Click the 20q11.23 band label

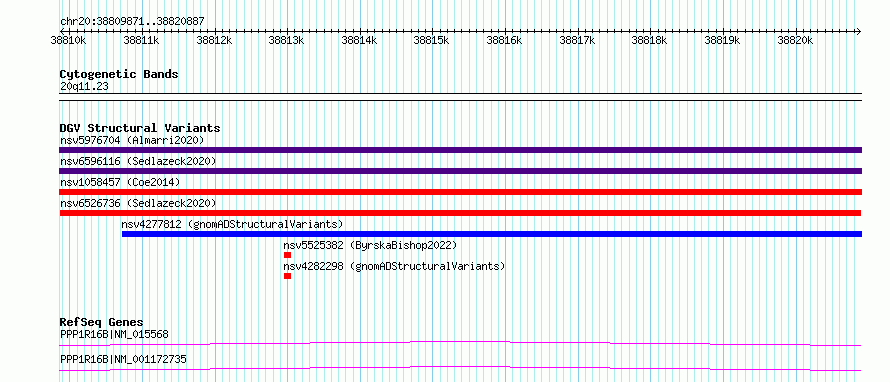(84, 87)
